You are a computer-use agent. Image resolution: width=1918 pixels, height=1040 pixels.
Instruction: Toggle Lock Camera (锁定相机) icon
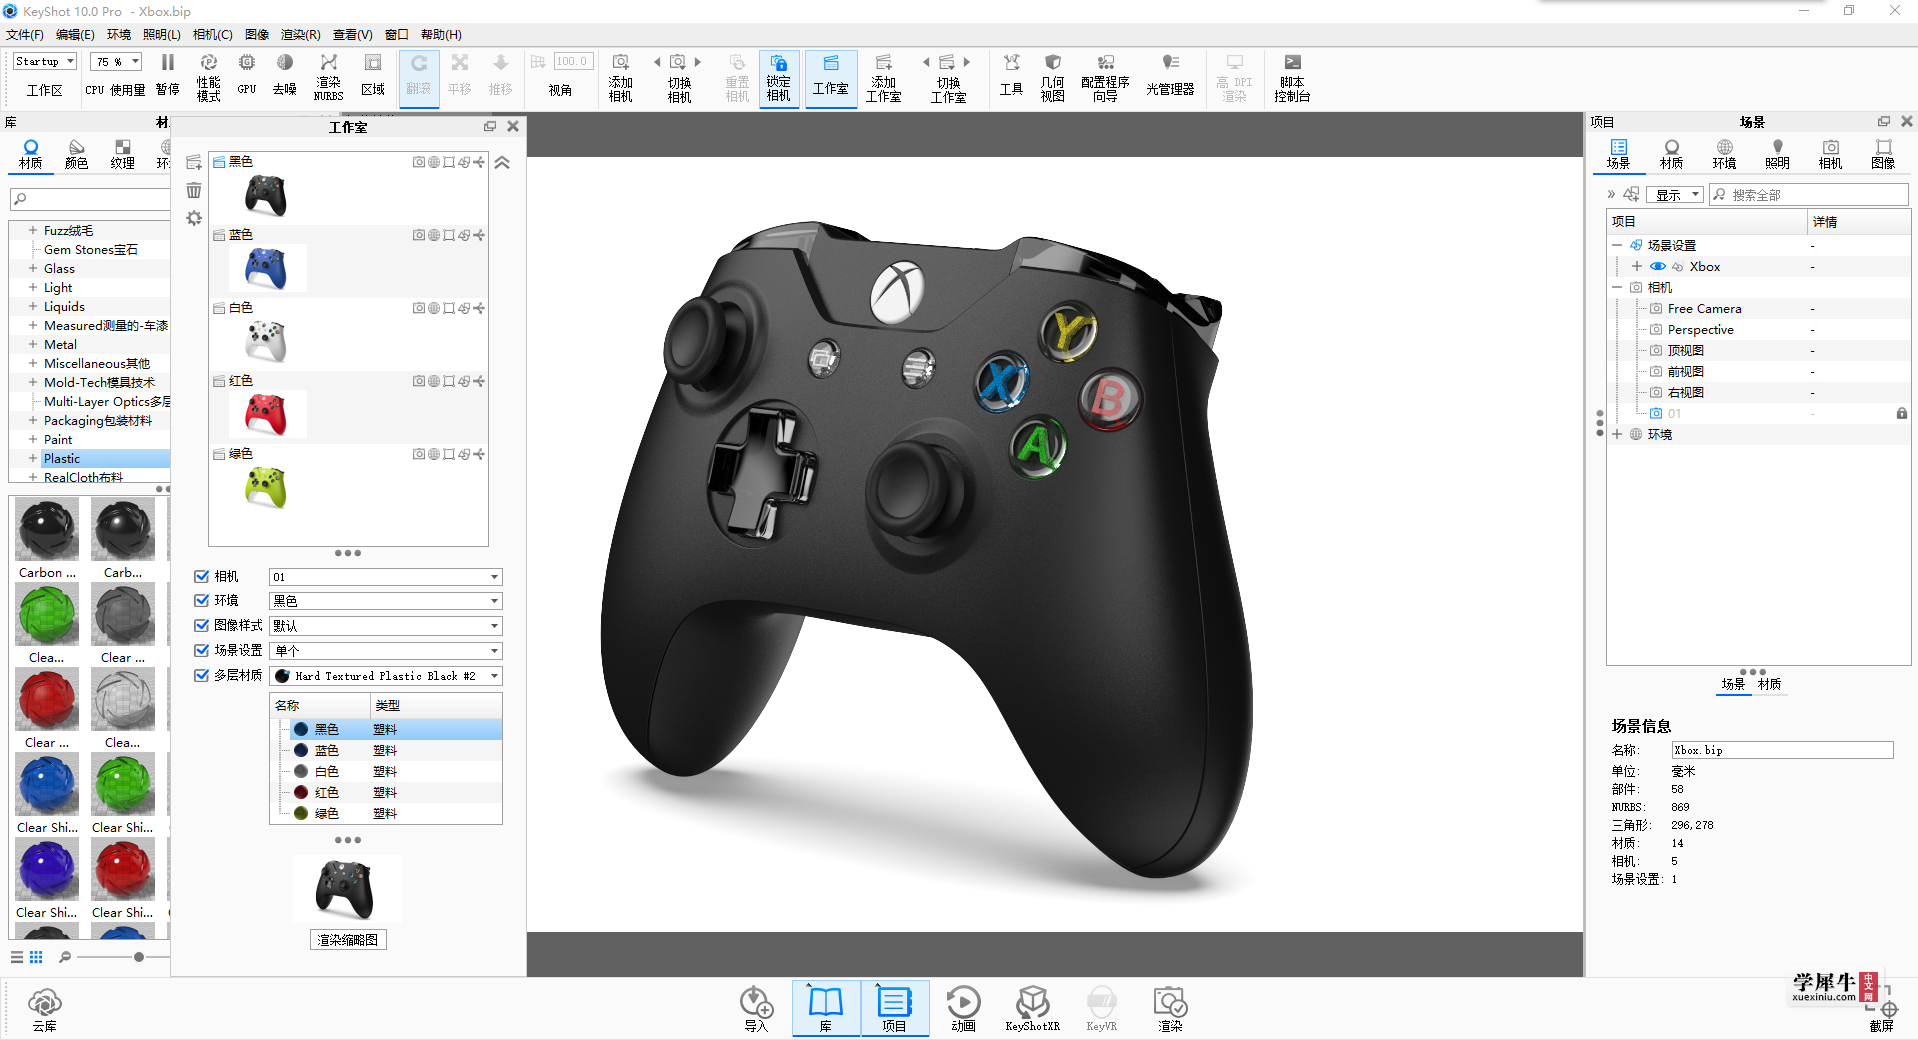(778, 76)
